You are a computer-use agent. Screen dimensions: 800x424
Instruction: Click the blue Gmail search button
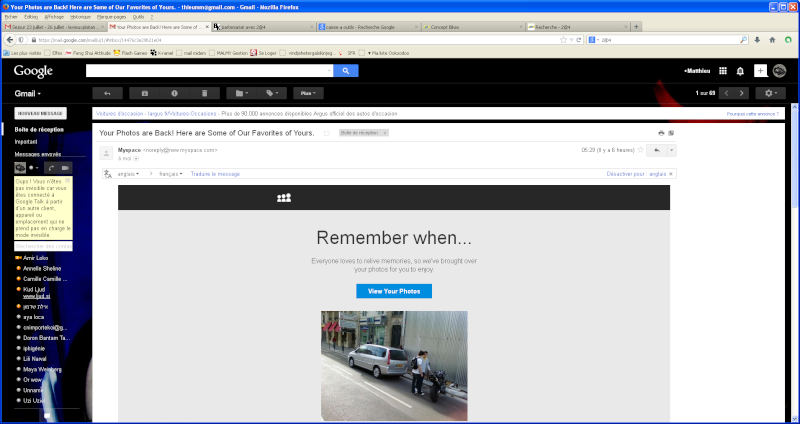coord(346,71)
